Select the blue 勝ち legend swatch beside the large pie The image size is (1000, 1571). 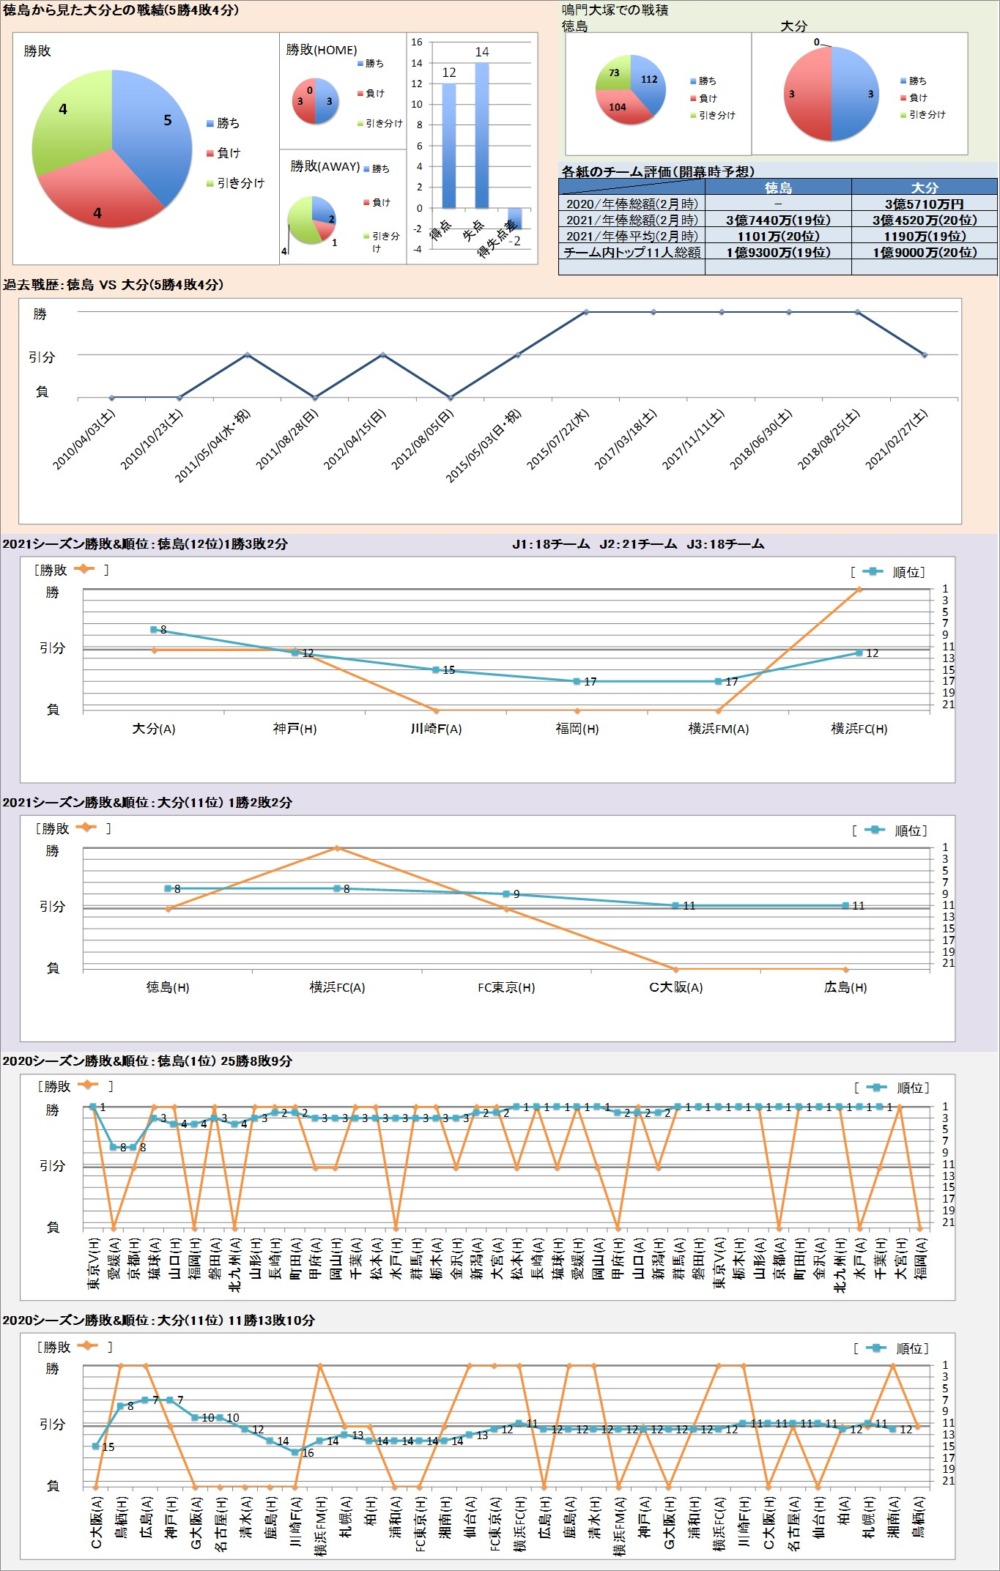[x=209, y=124]
